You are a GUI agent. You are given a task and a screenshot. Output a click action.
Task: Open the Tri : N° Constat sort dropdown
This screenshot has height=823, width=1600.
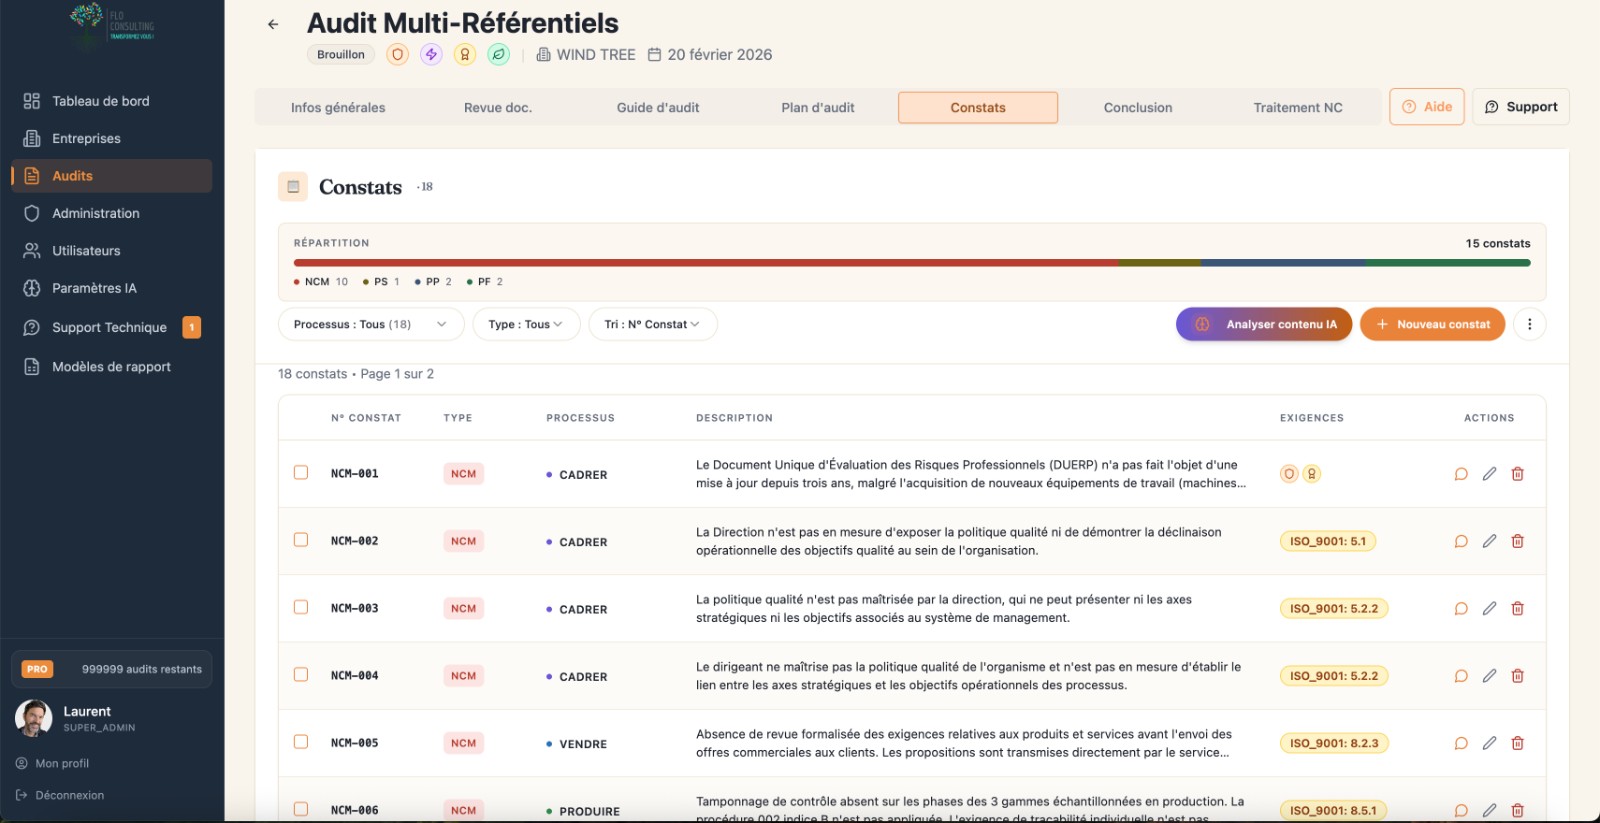(652, 324)
